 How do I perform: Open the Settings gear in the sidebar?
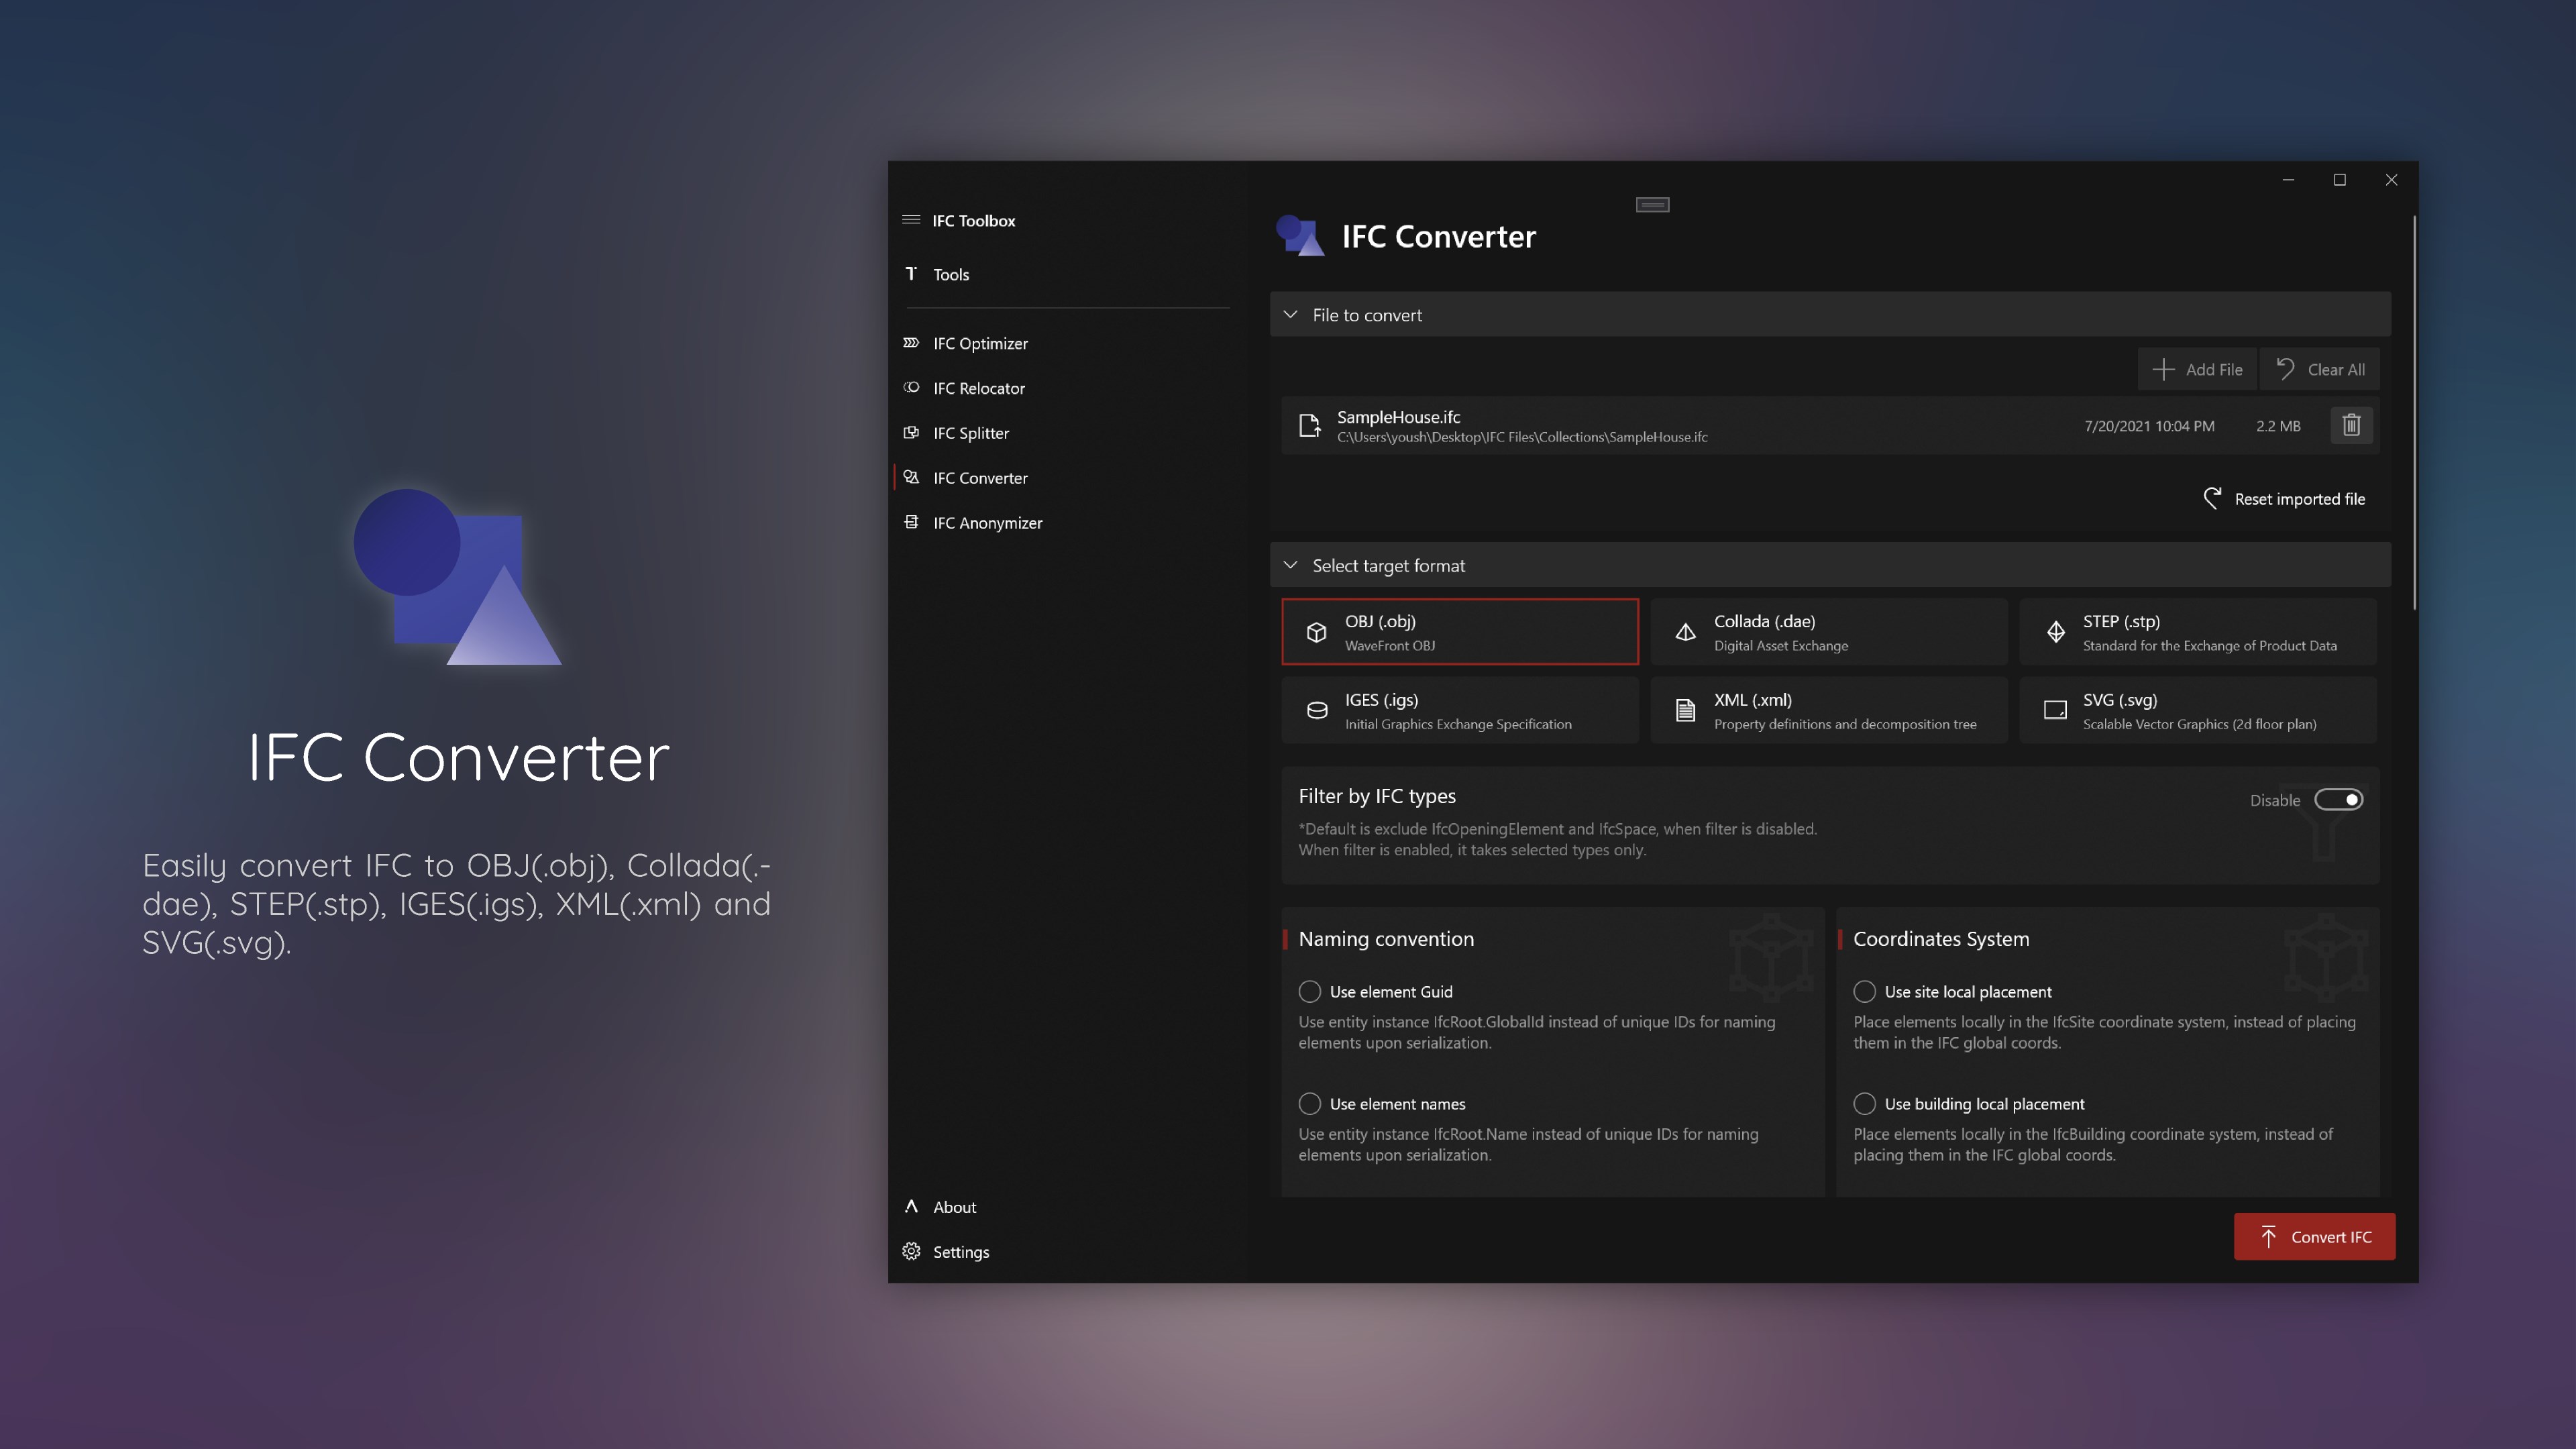point(912,1251)
